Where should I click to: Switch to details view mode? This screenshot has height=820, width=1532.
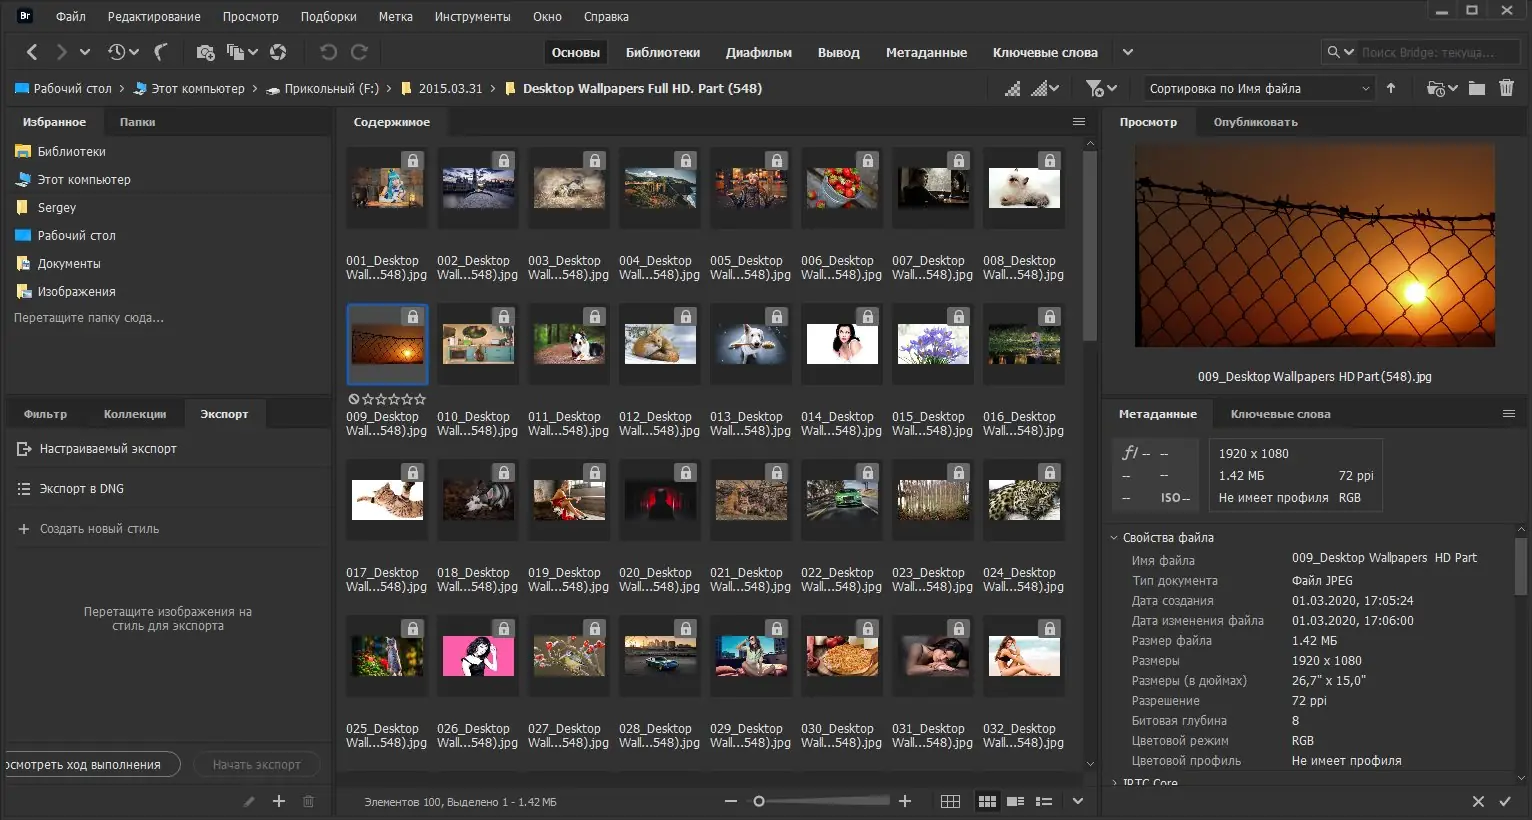1015,801
